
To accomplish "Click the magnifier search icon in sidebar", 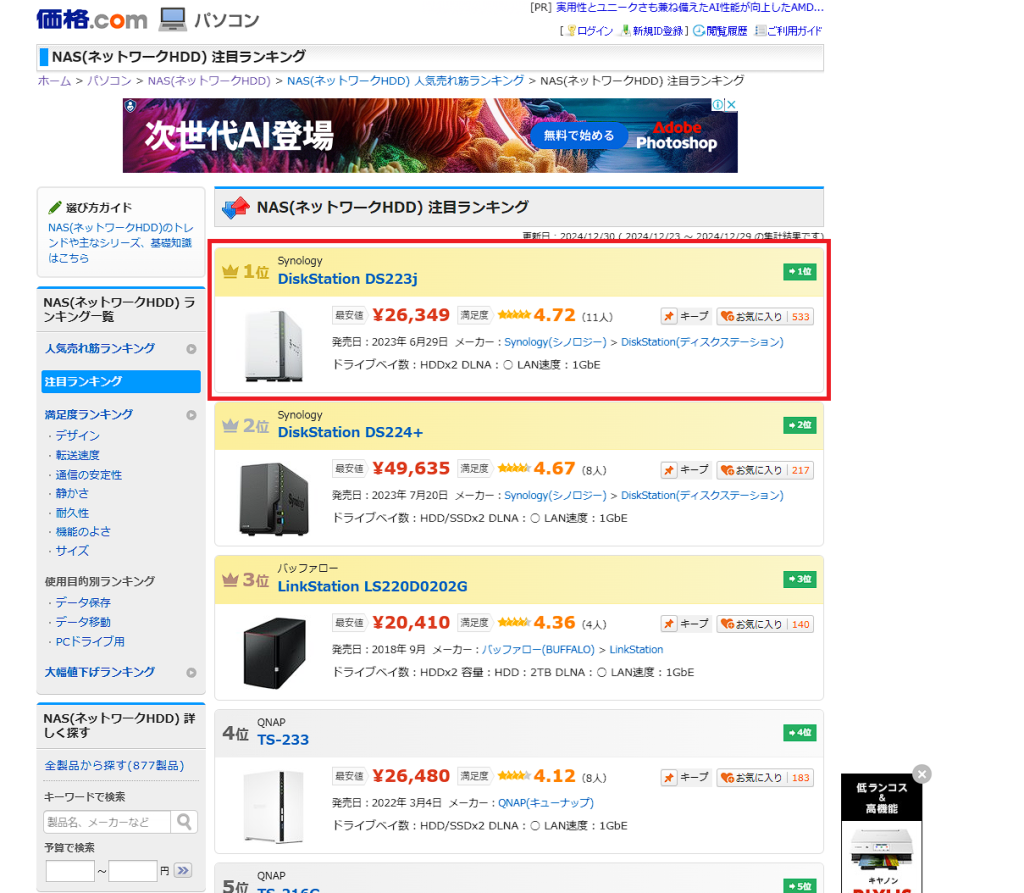I will coord(184,822).
